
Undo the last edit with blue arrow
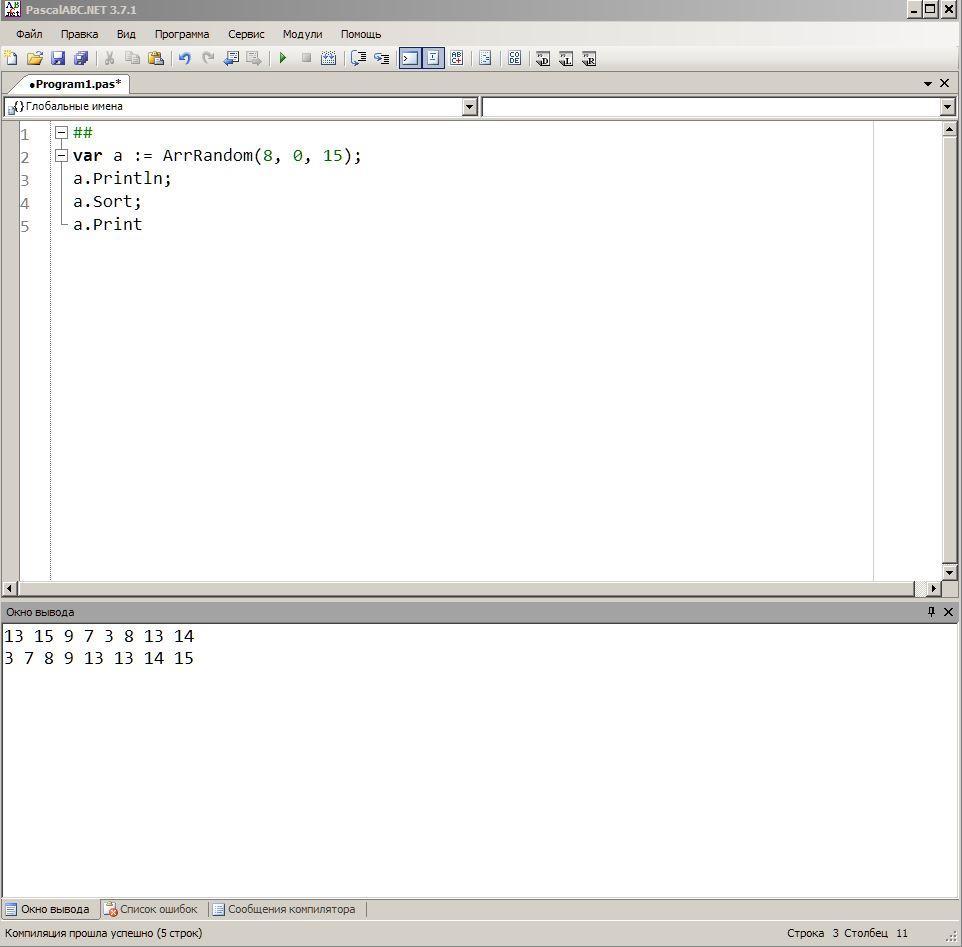tap(185, 58)
